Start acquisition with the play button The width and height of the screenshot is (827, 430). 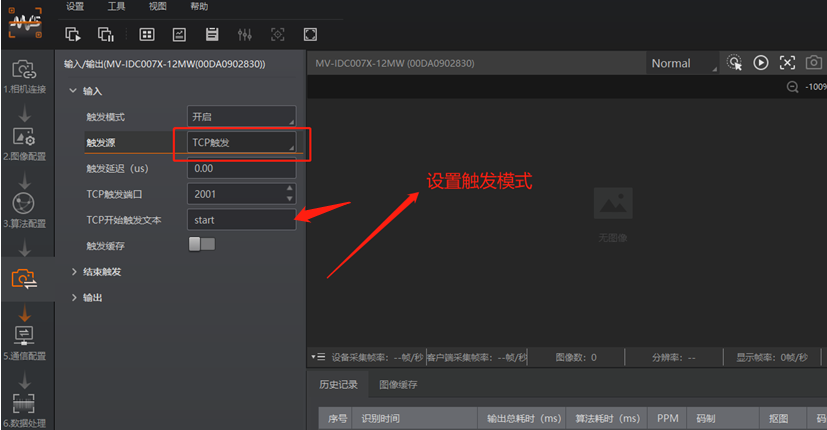point(761,63)
